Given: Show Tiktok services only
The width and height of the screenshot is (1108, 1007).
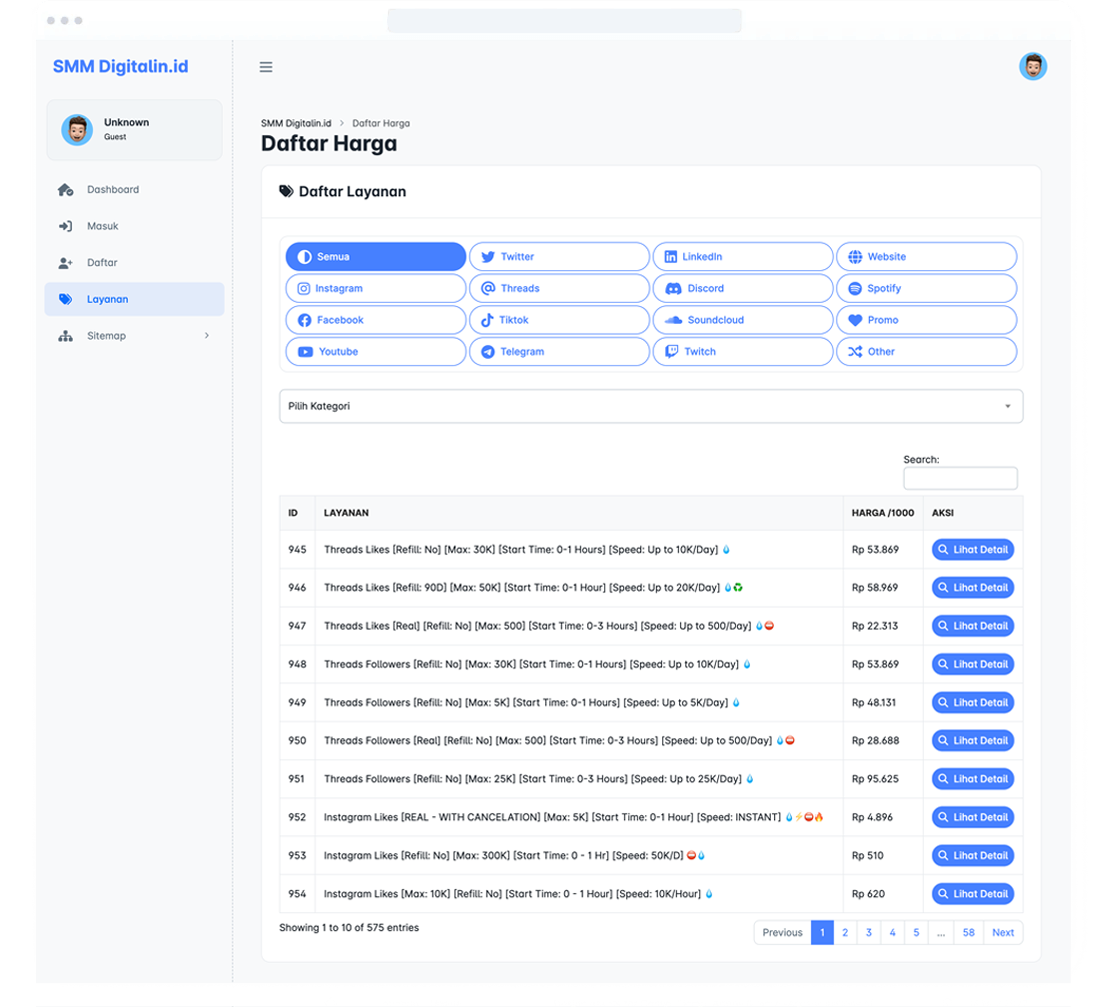Looking at the screenshot, I should (559, 320).
